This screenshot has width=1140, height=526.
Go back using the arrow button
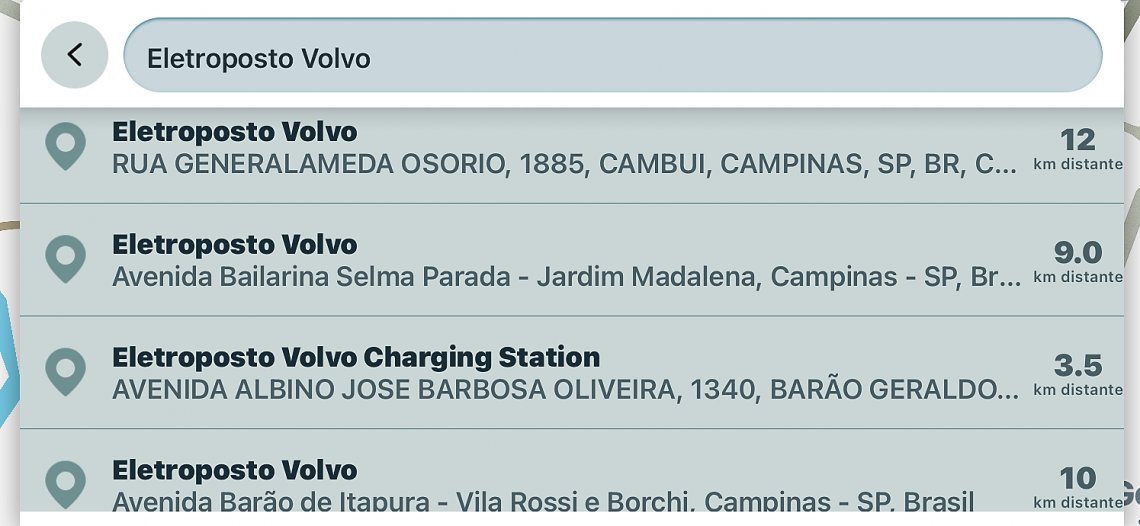pos(74,55)
